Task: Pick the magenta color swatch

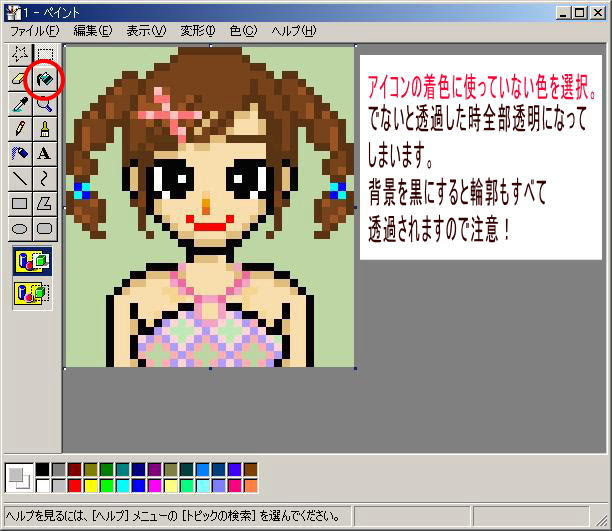Action: tap(155, 485)
